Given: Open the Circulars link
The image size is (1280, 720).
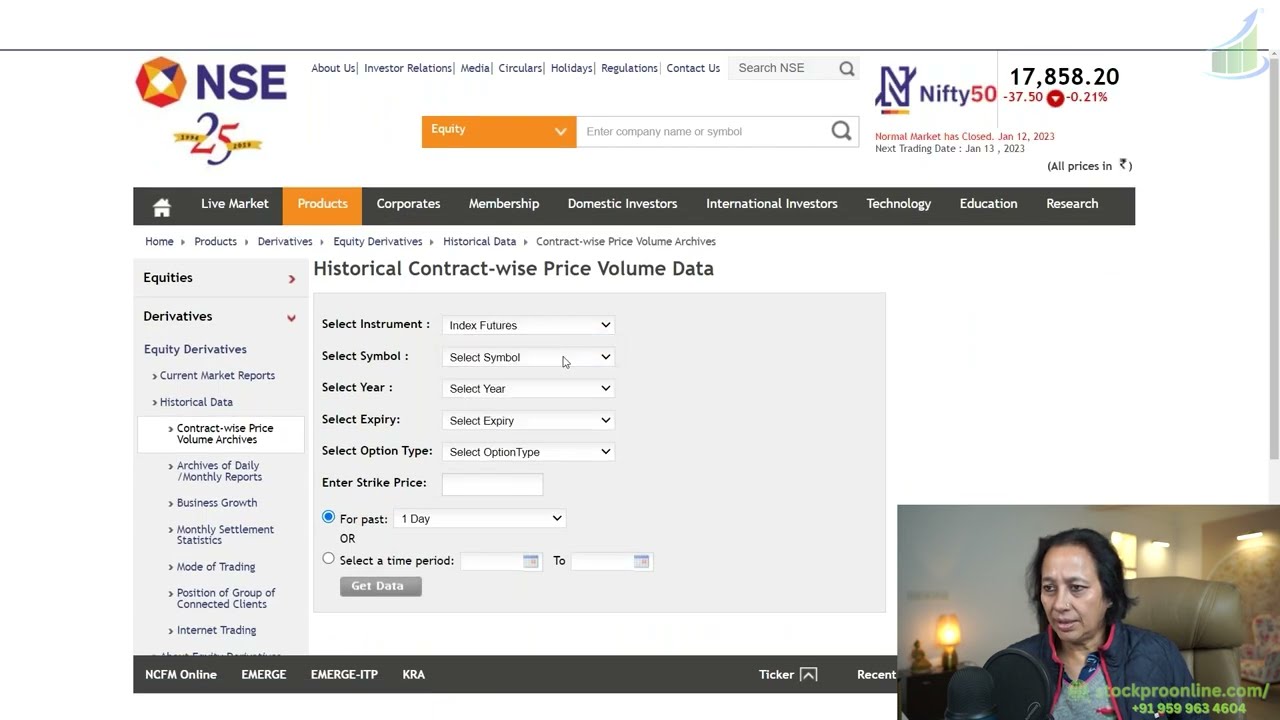Looking at the screenshot, I should pyautogui.click(x=520, y=68).
